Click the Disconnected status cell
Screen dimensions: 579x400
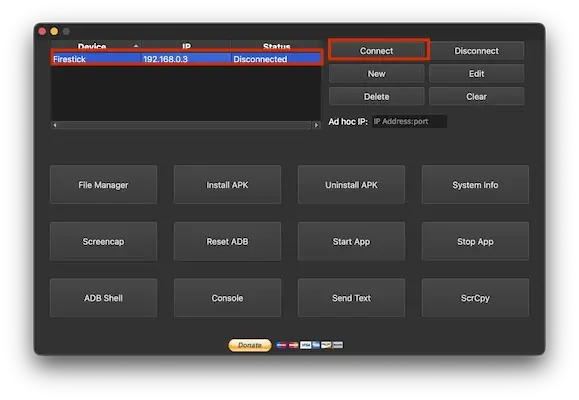point(276,59)
